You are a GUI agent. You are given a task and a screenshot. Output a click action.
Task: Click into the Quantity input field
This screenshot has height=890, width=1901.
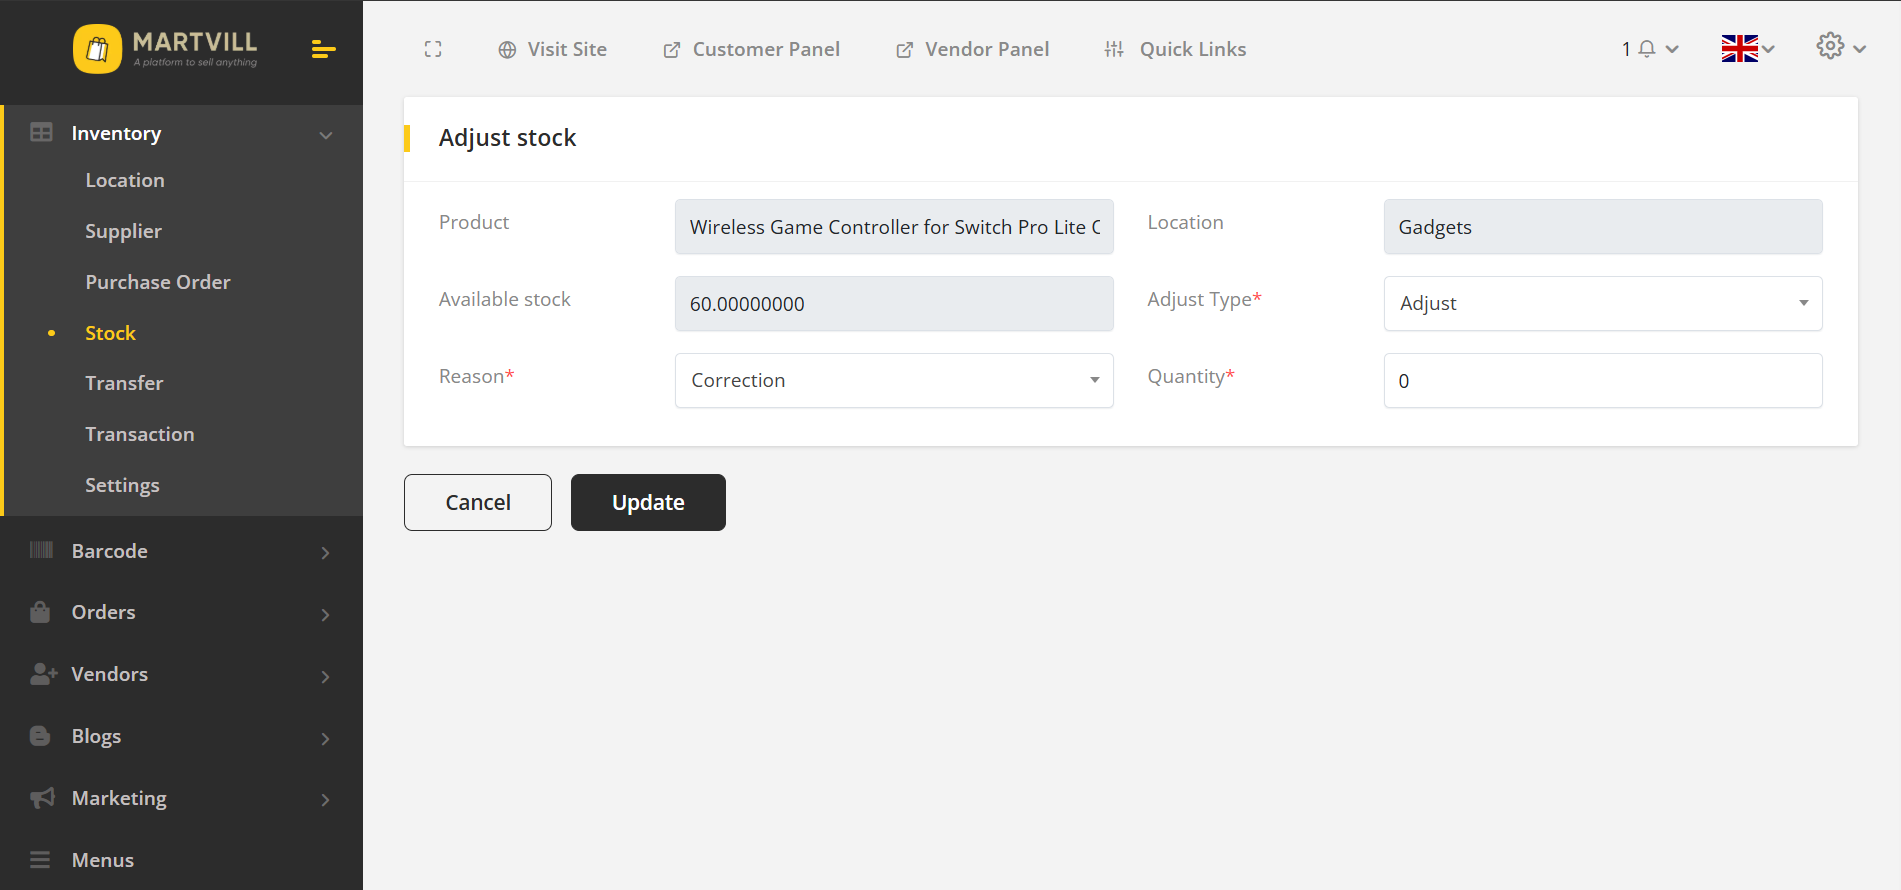(1602, 380)
